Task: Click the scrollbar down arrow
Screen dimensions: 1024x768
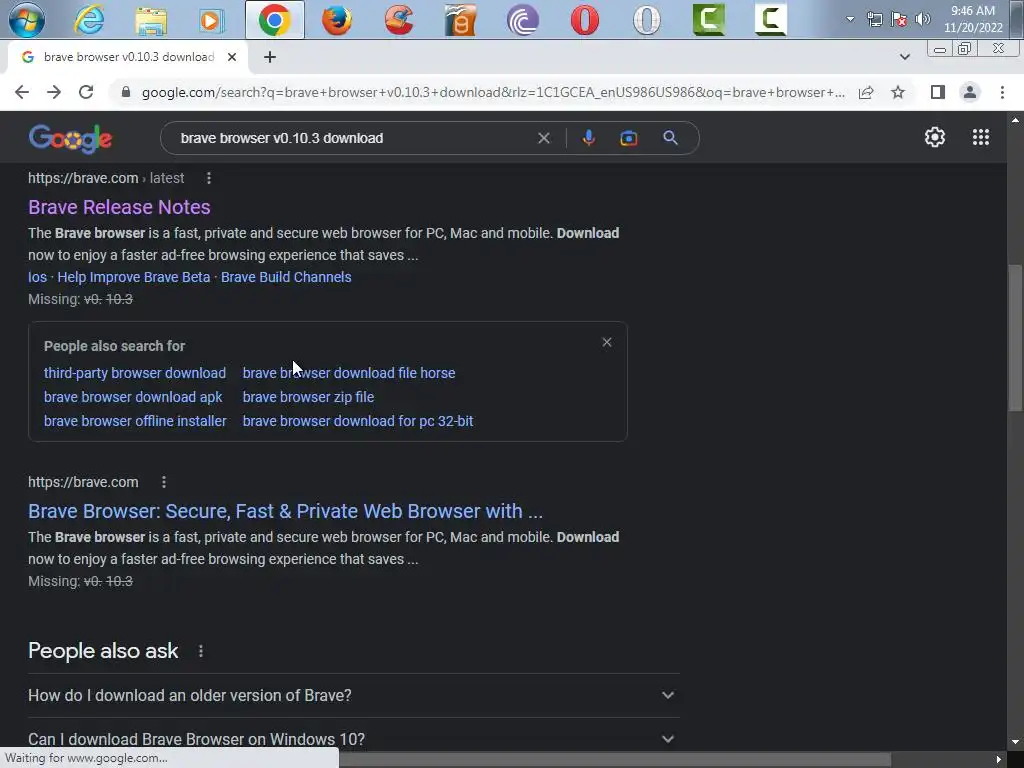Action: click(x=1015, y=743)
